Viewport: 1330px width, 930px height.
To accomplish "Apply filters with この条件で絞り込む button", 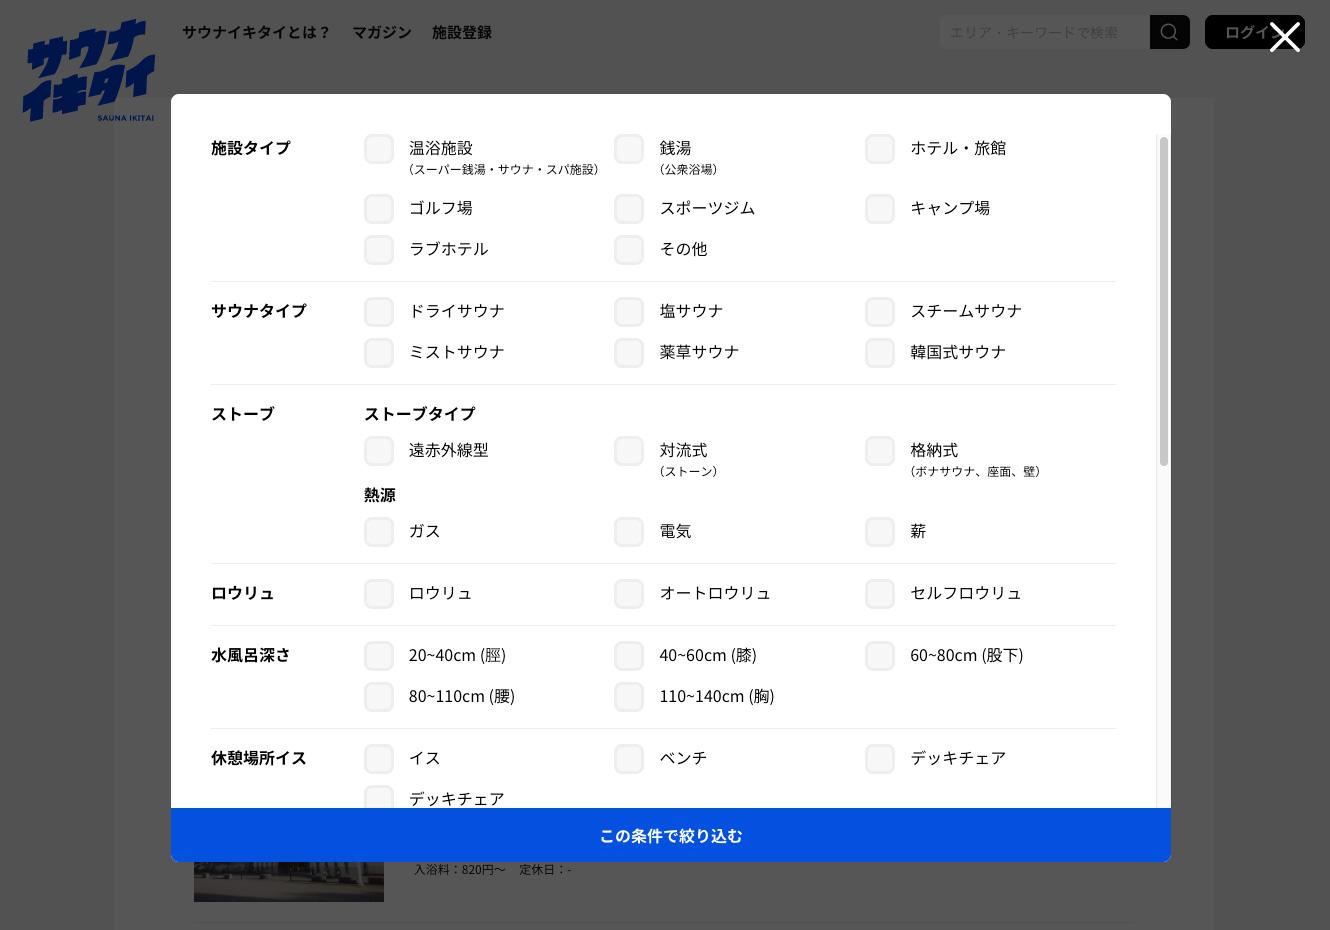I will [x=671, y=835].
